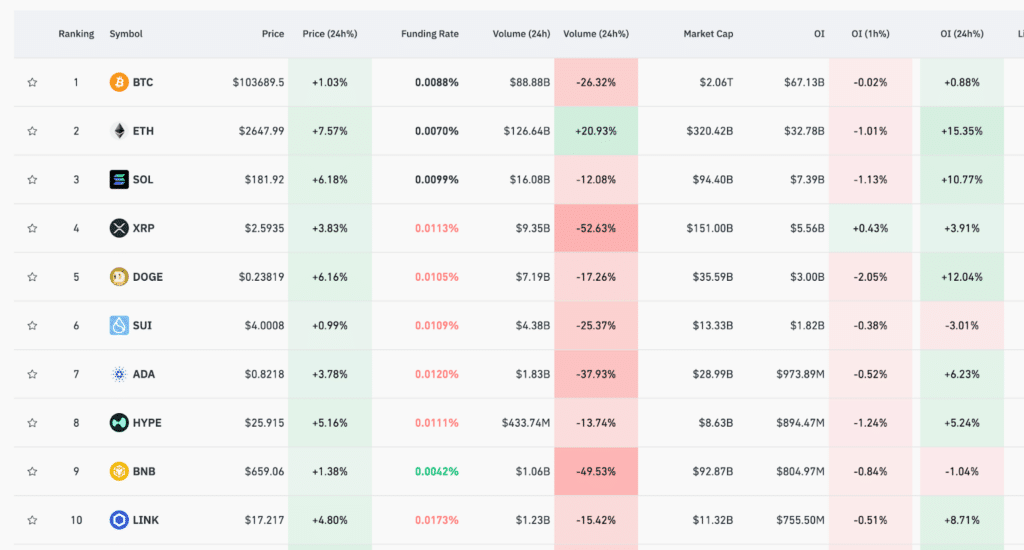Click BNB volume change -49.53%
This screenshot has height=550, width=1024.
596,472
